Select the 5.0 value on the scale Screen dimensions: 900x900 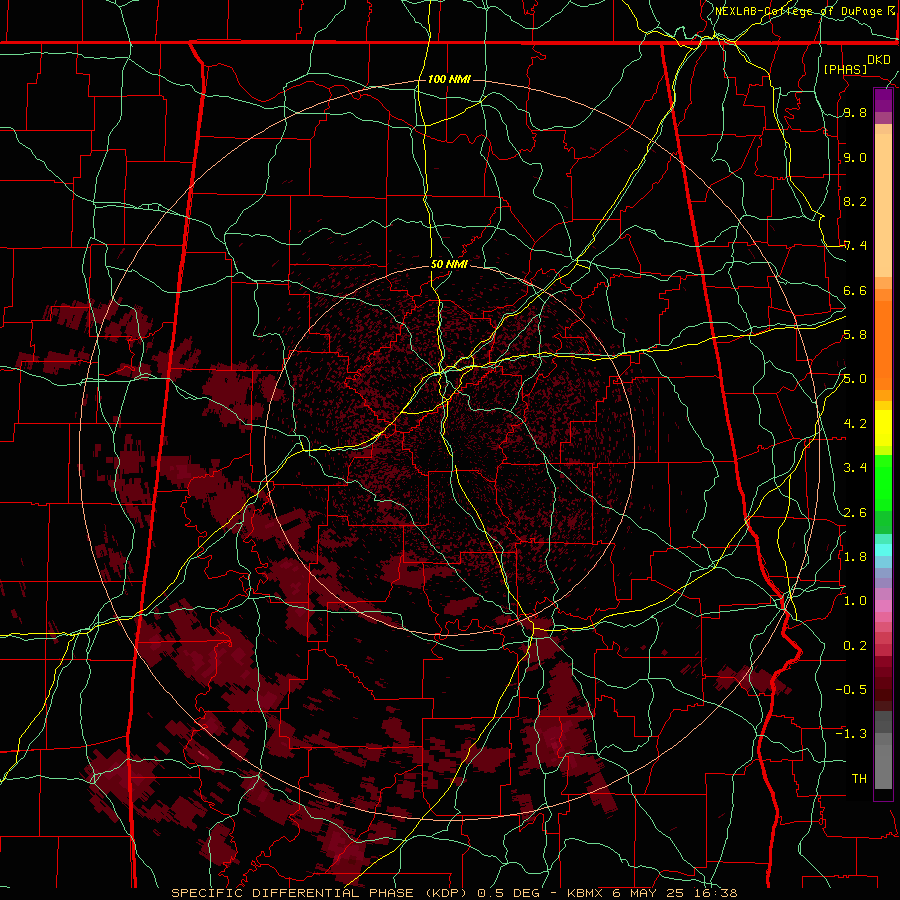[x=855, y=379]
